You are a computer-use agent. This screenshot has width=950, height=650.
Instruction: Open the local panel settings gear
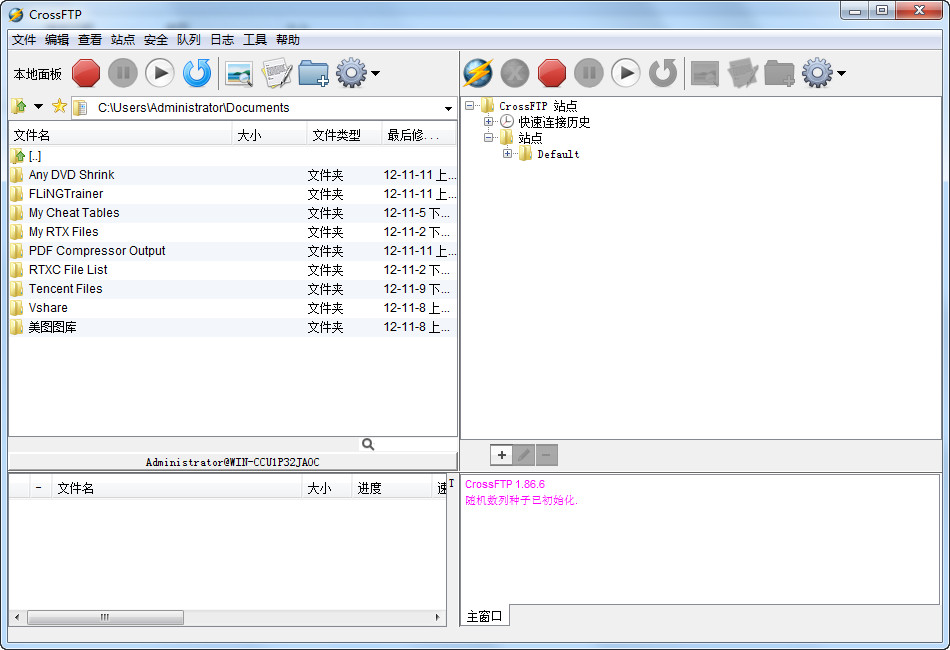(351, 73)
